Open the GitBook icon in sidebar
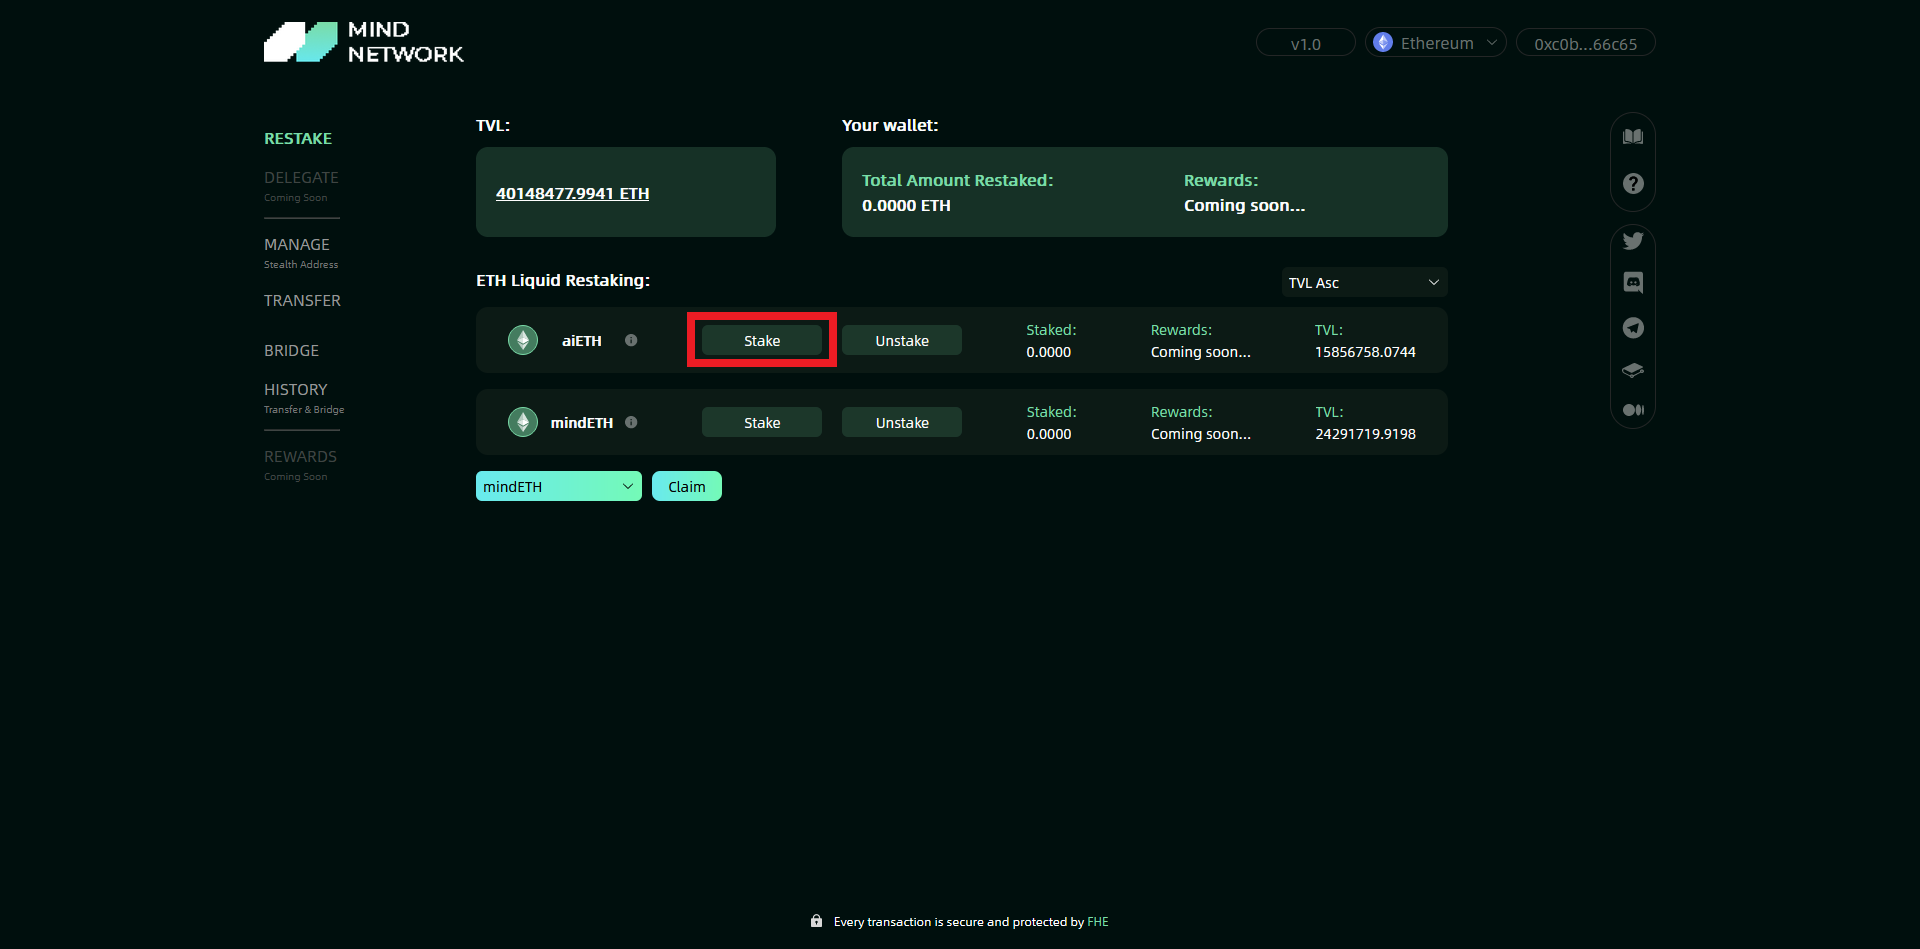 coord(1632,370)
